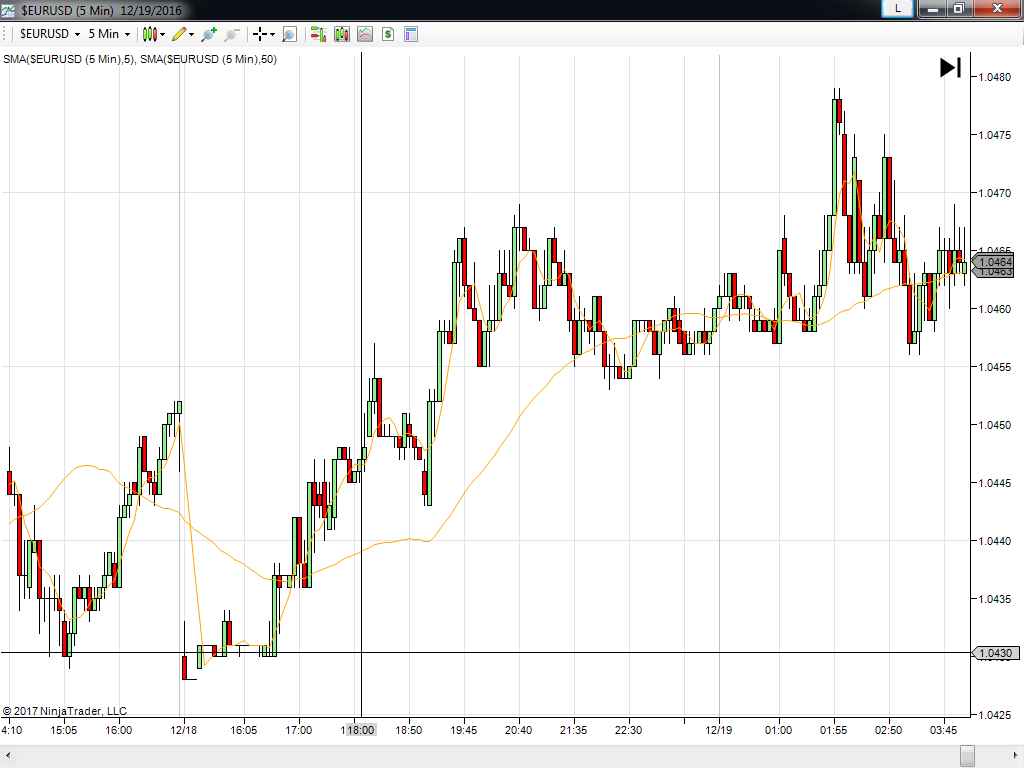This screenshot has width=1024, height=768.
Task: Expand the chart style dropdown arrow
Action: (163, 35)
